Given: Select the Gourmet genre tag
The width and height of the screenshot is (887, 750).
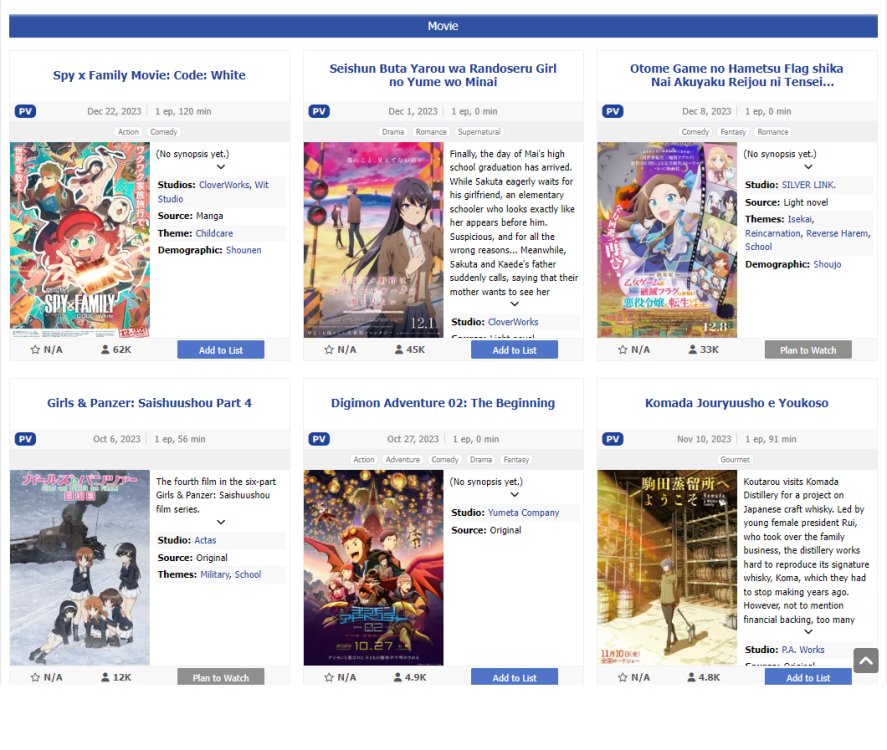Looking at the screenshot, I should tap(735, 460).
